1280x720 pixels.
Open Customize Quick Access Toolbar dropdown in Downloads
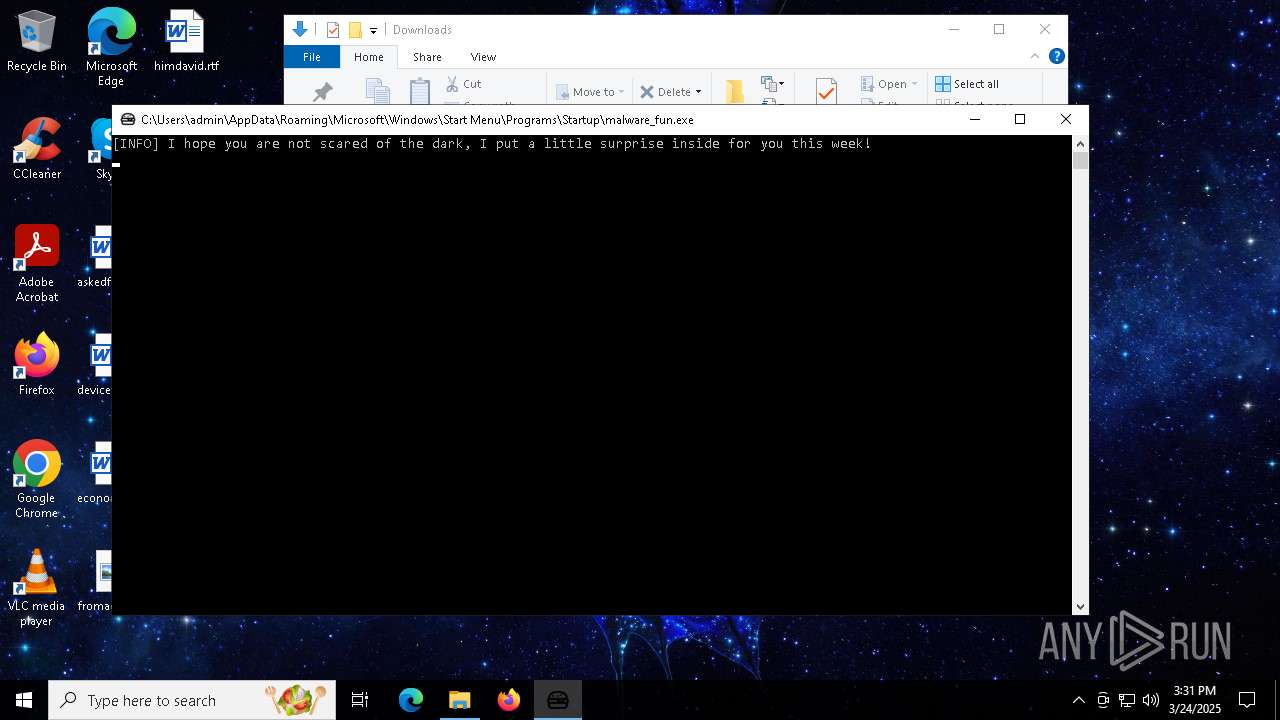click(x=373, y=31)
